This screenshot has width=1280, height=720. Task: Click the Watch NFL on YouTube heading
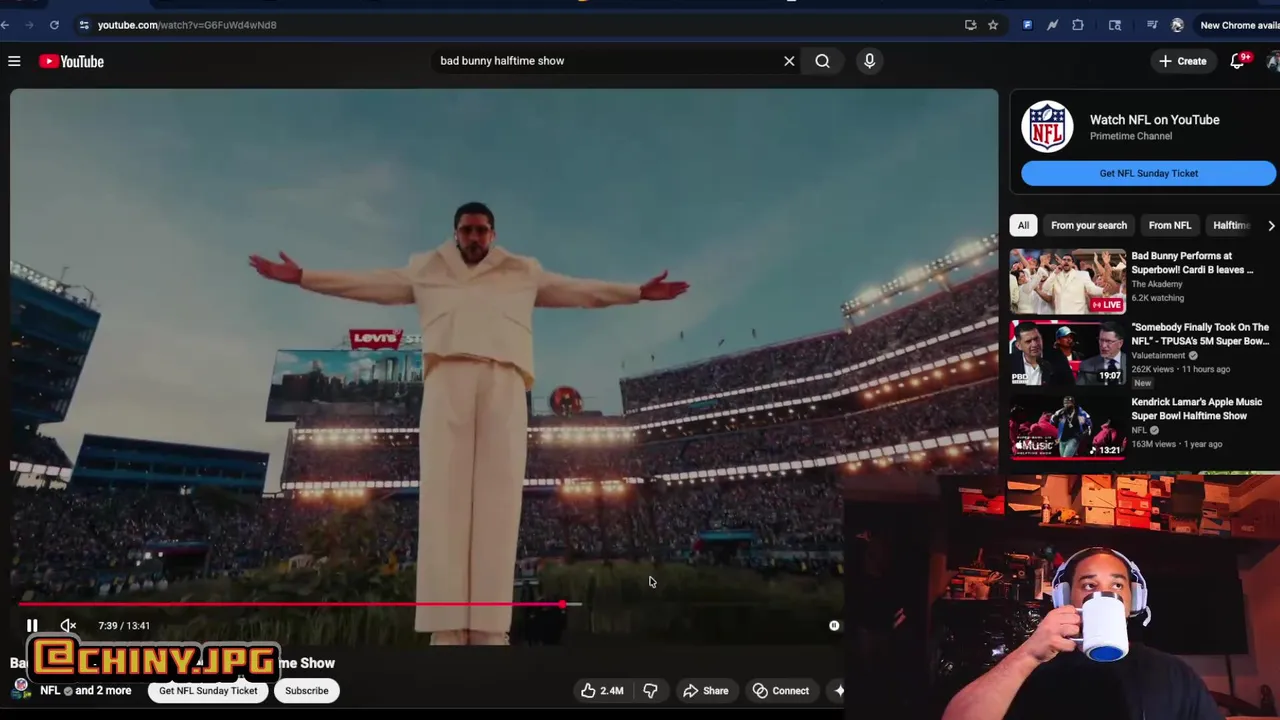pos(1154,120)
